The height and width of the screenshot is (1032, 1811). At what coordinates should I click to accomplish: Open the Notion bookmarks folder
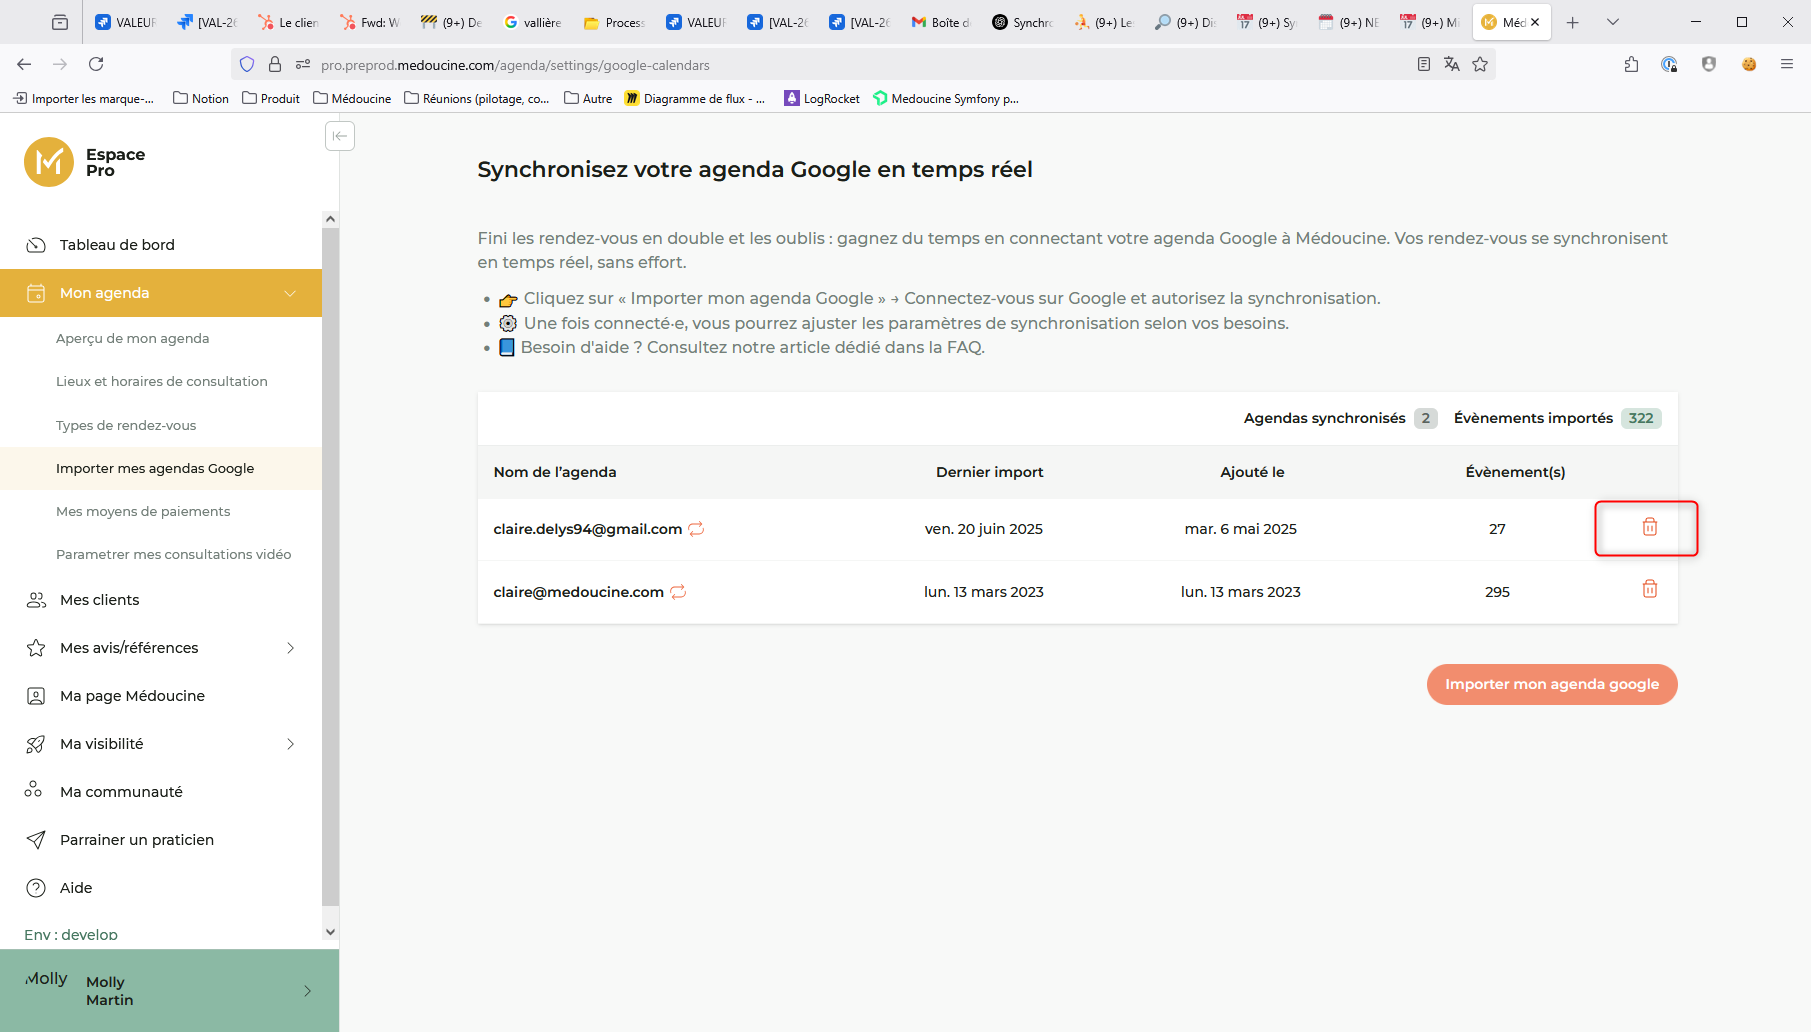[x=201, y=98]
